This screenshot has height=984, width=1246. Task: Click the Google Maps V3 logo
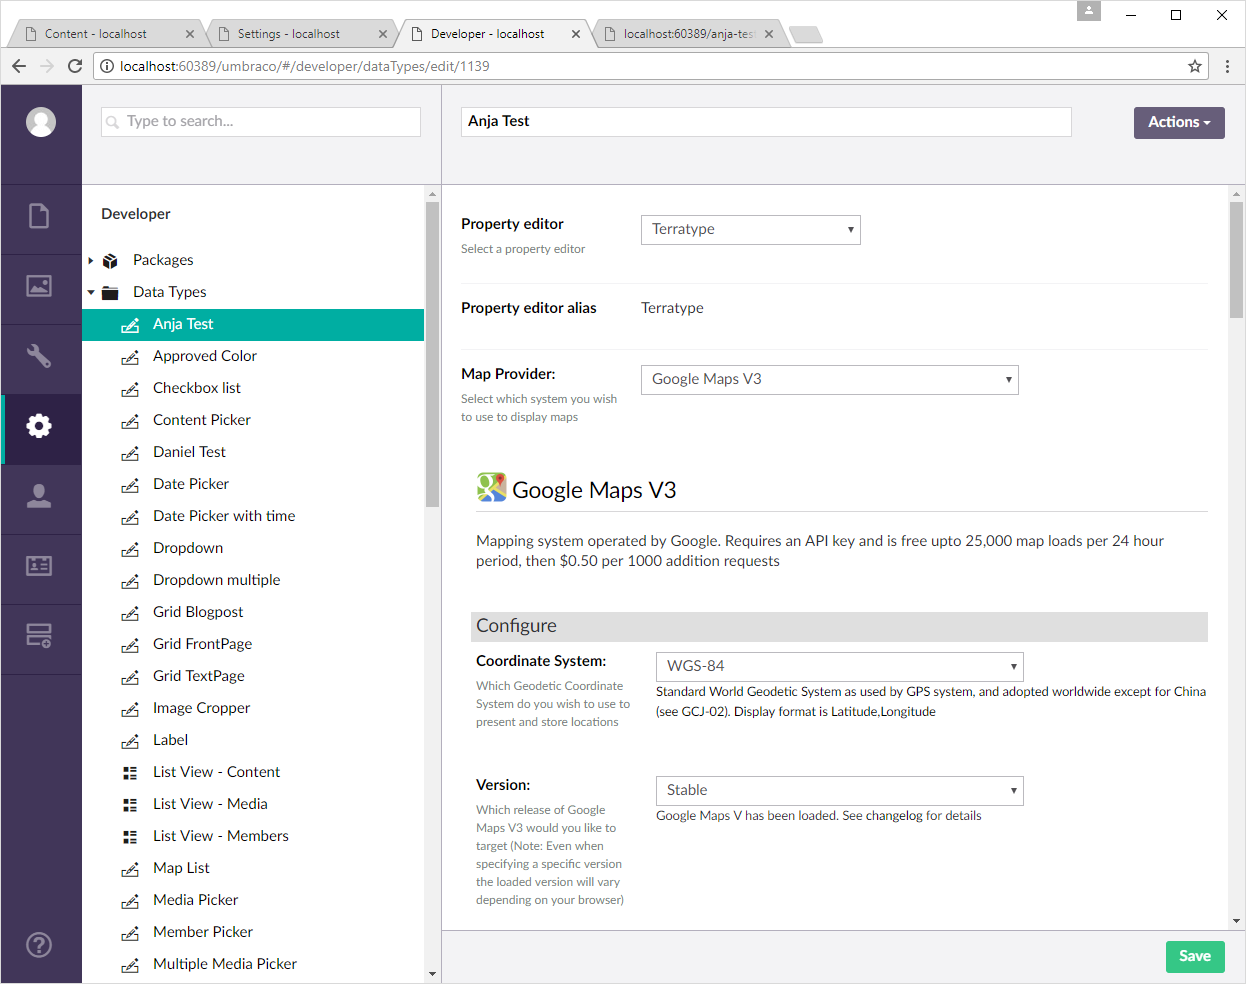click(x=491, y=487)
